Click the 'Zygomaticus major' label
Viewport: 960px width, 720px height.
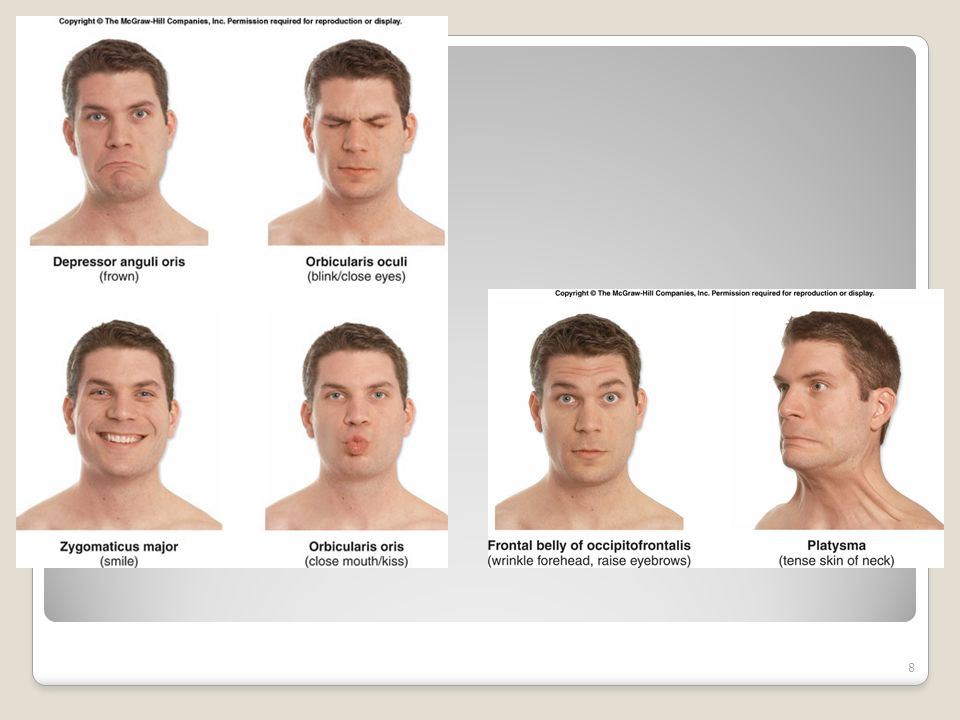click(119, 546)
